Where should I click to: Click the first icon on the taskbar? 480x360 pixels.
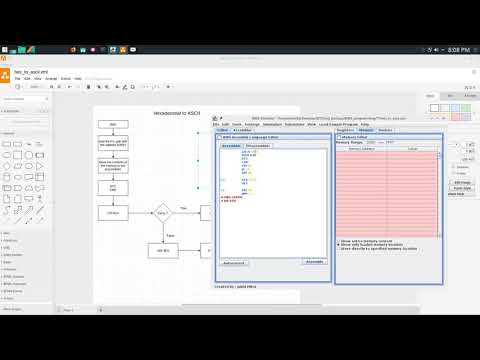[x=4, y=50]
